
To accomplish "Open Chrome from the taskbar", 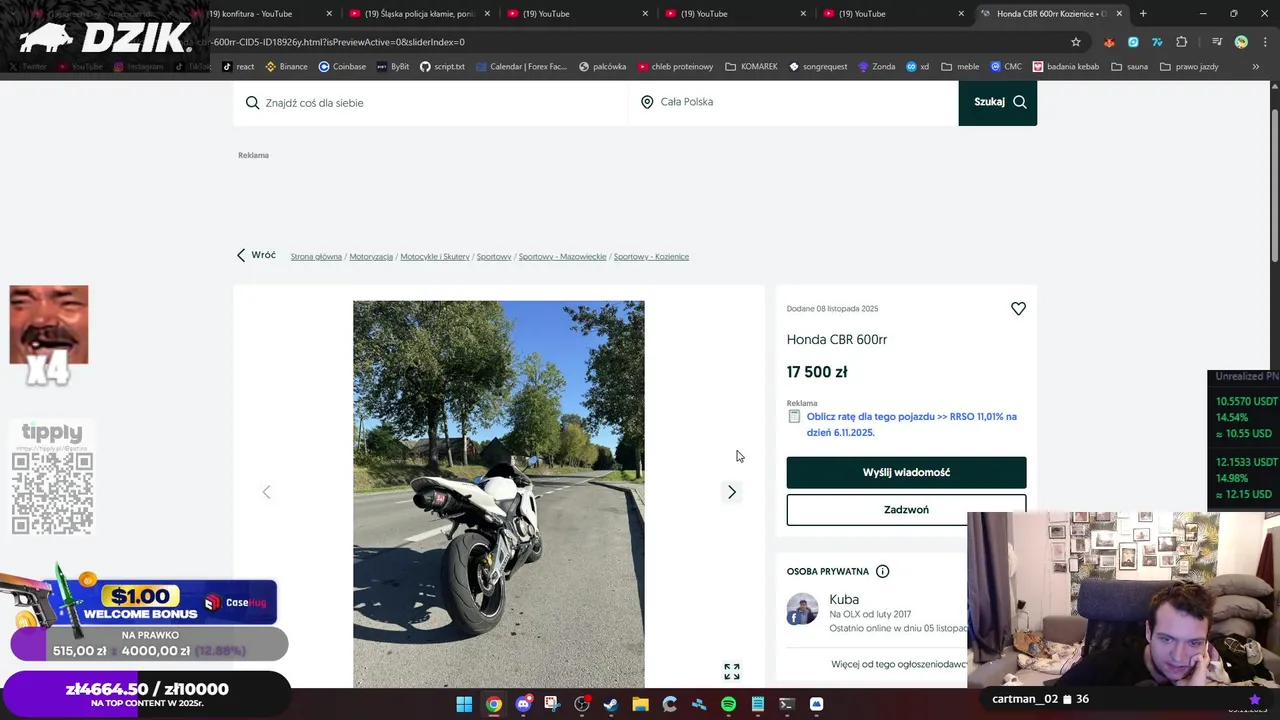I will [493, 704].
